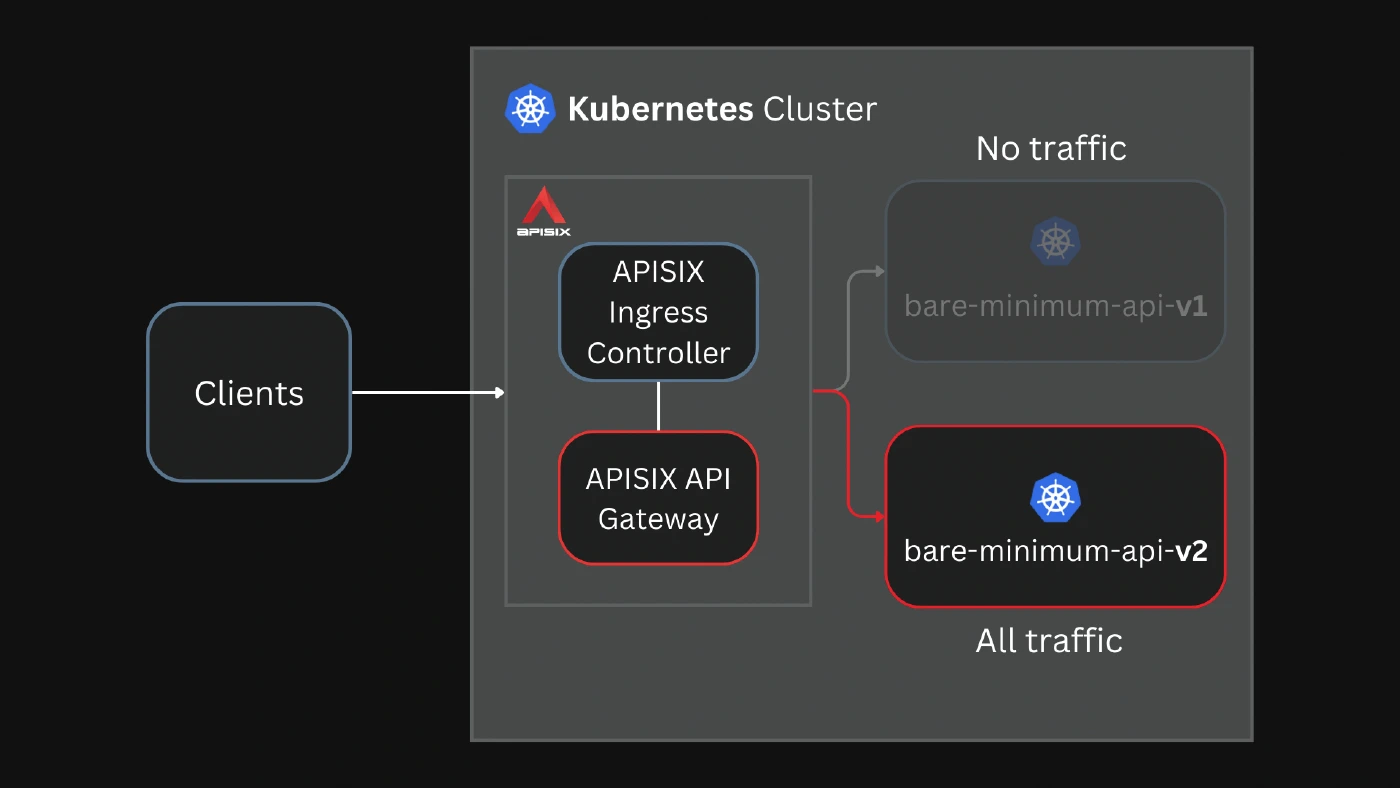
Task: Click the bare-minimum-api-v1 label
Action: (x=1056, y=305)
